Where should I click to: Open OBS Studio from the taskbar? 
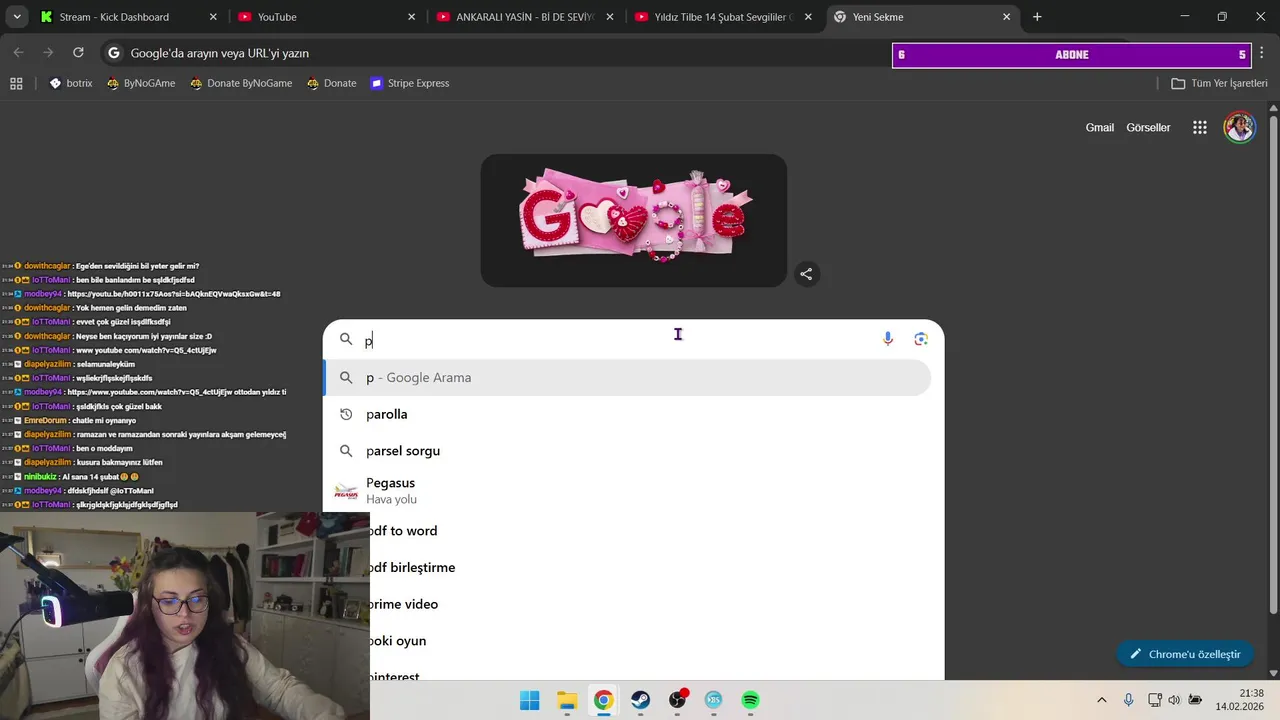pyautogui.click(x=678, y=700)
